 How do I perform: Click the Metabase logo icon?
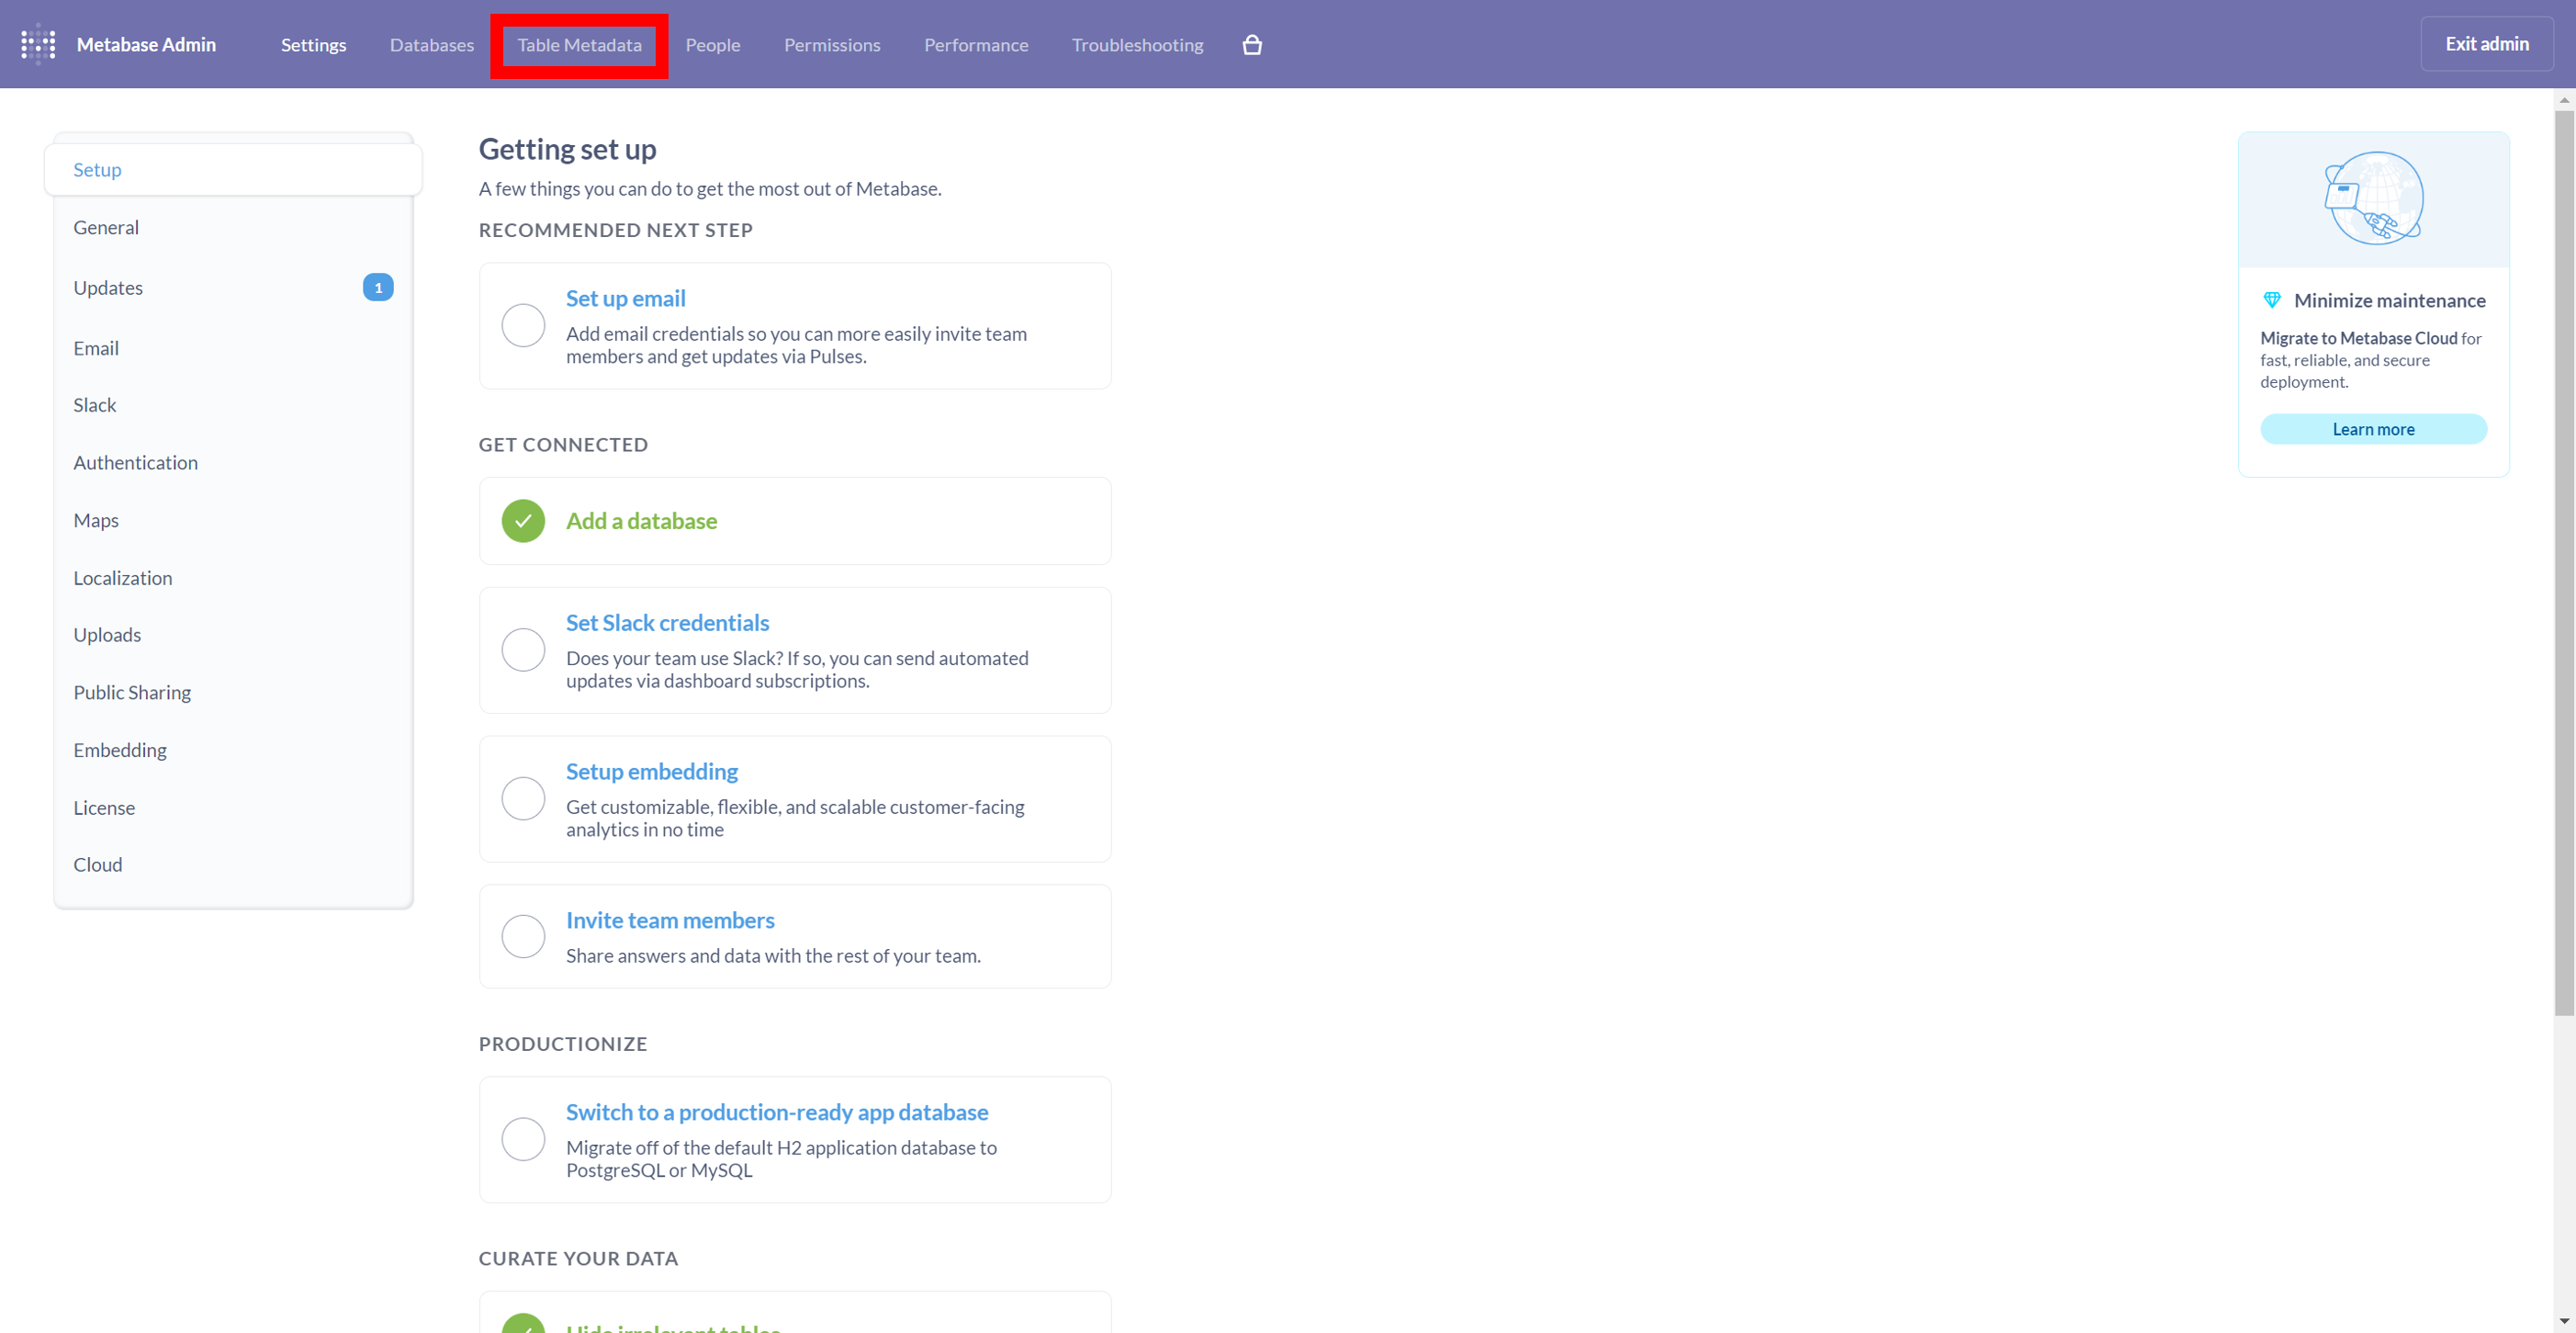point(38,44)
